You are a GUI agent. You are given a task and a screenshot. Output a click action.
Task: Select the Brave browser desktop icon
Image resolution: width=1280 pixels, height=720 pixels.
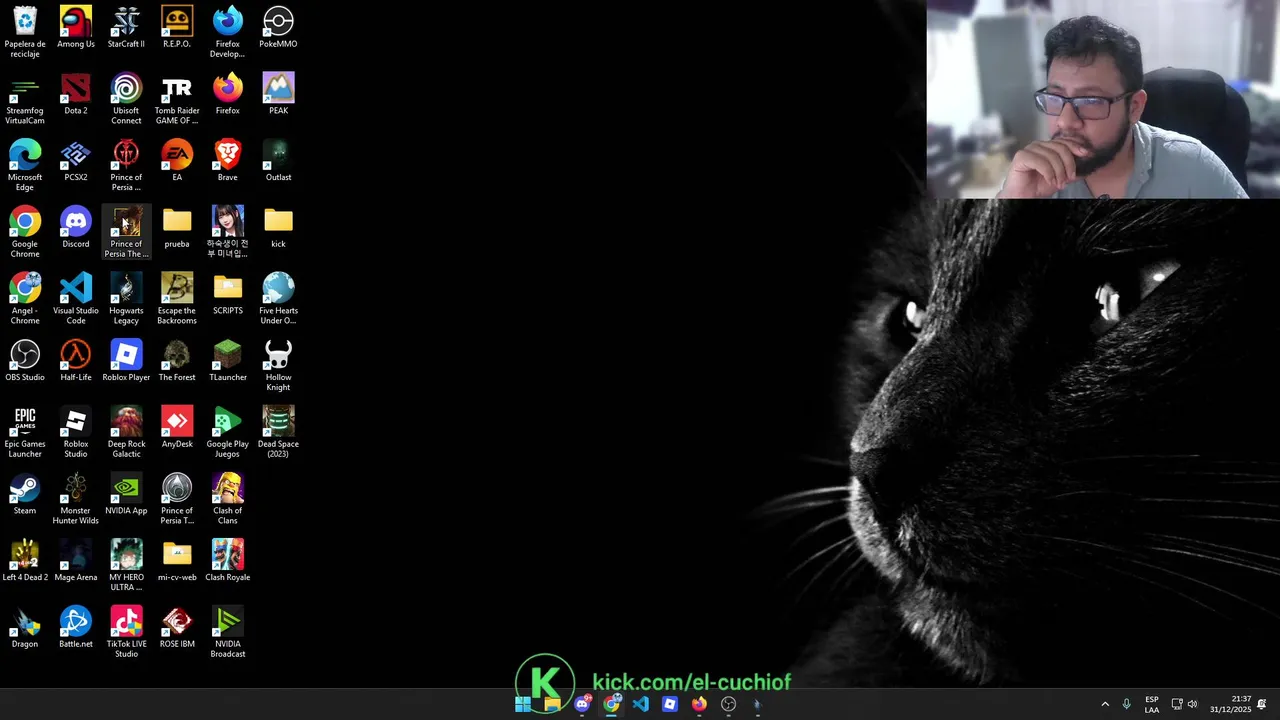pyautogui.click(x=228, y=161)
